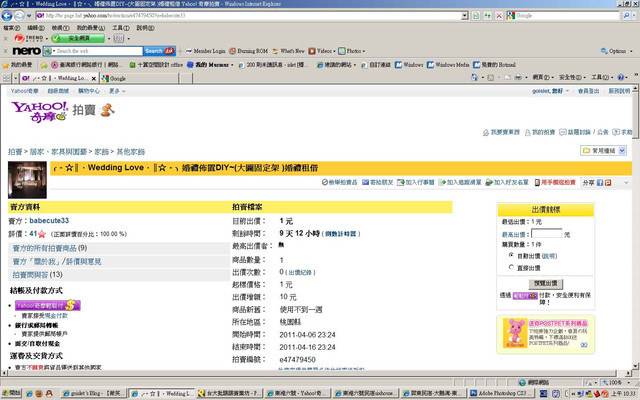
Task: Select the 自動出價 radio button
Action: click(x=511, y=255)
